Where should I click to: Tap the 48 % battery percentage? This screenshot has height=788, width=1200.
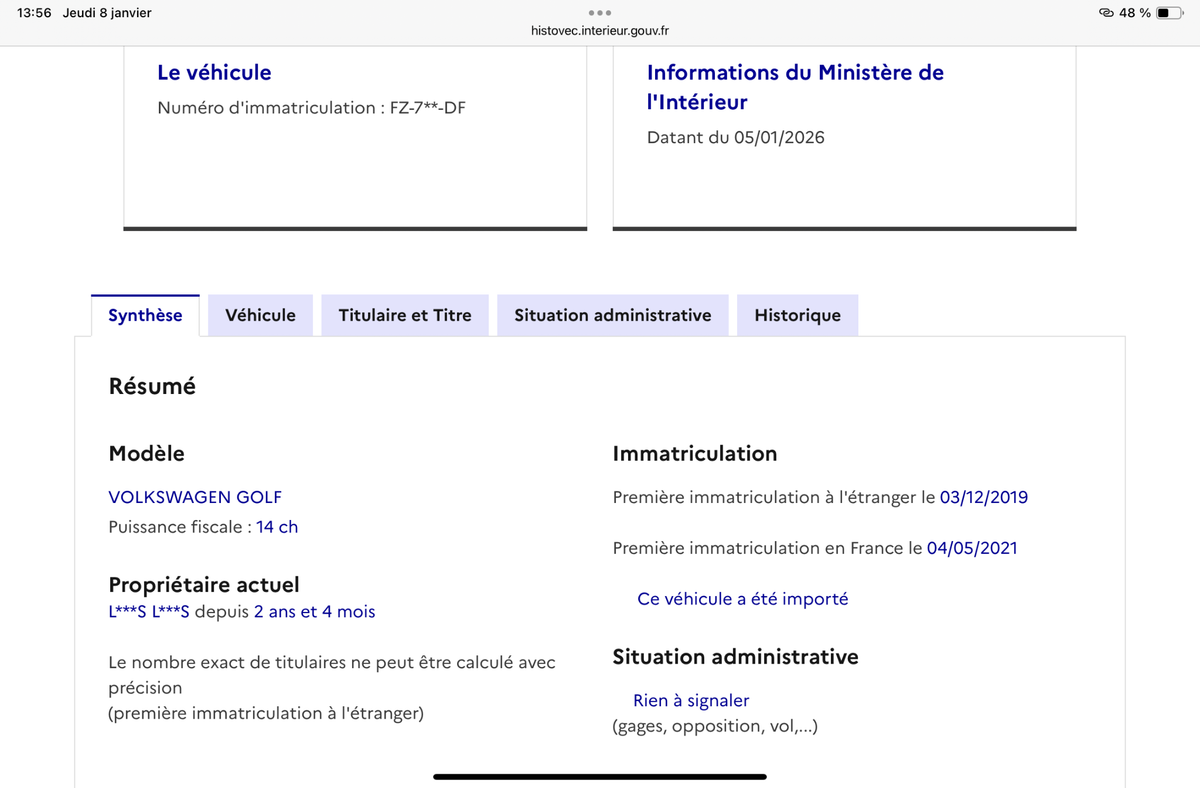pos(1135,13)
